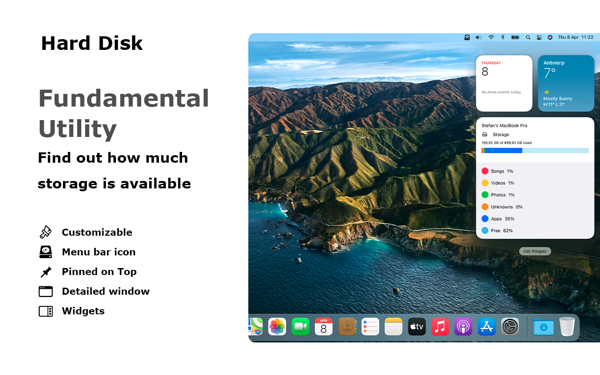This screenshot has height=375, width=600.
Task: Launch the Music app from the Dock
Action: click(x=440, y=327)
